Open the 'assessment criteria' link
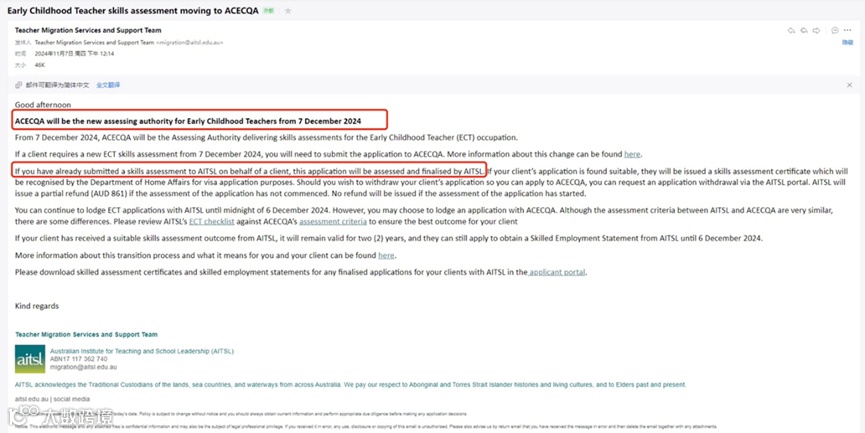 pyautogui.click(x=333, y=221)
